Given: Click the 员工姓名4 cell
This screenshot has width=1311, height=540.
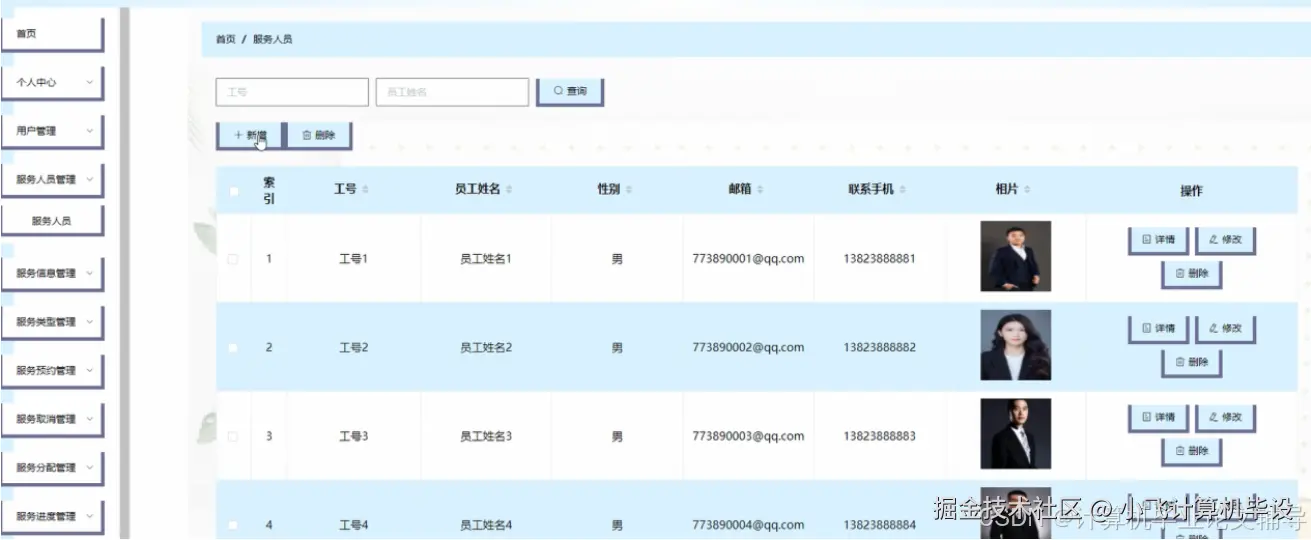Looking at the screenshot, I should point(486,525).
